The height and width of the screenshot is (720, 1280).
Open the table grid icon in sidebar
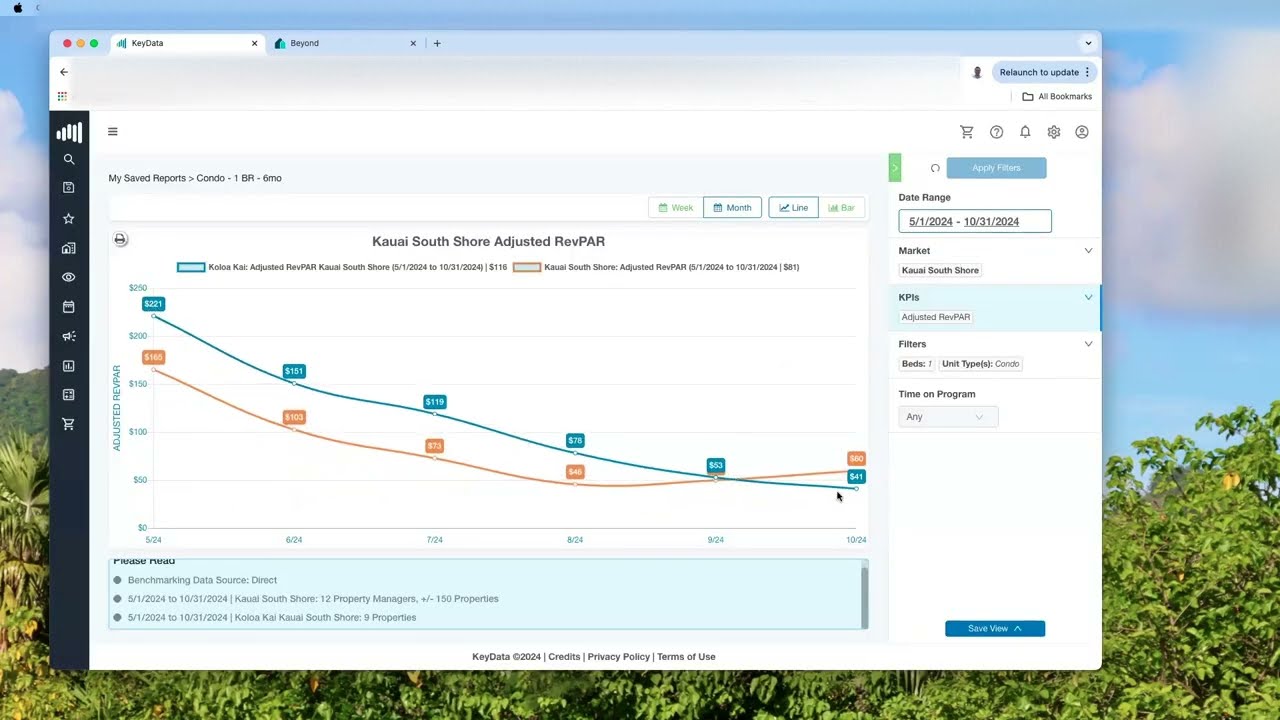(69, 395)
